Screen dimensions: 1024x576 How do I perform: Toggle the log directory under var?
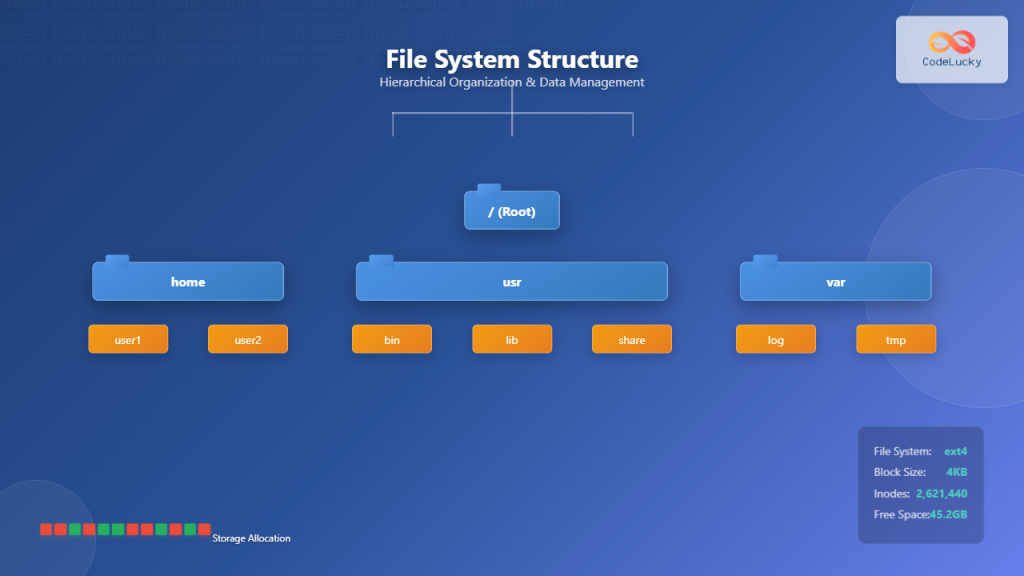(x=775, y=339)
